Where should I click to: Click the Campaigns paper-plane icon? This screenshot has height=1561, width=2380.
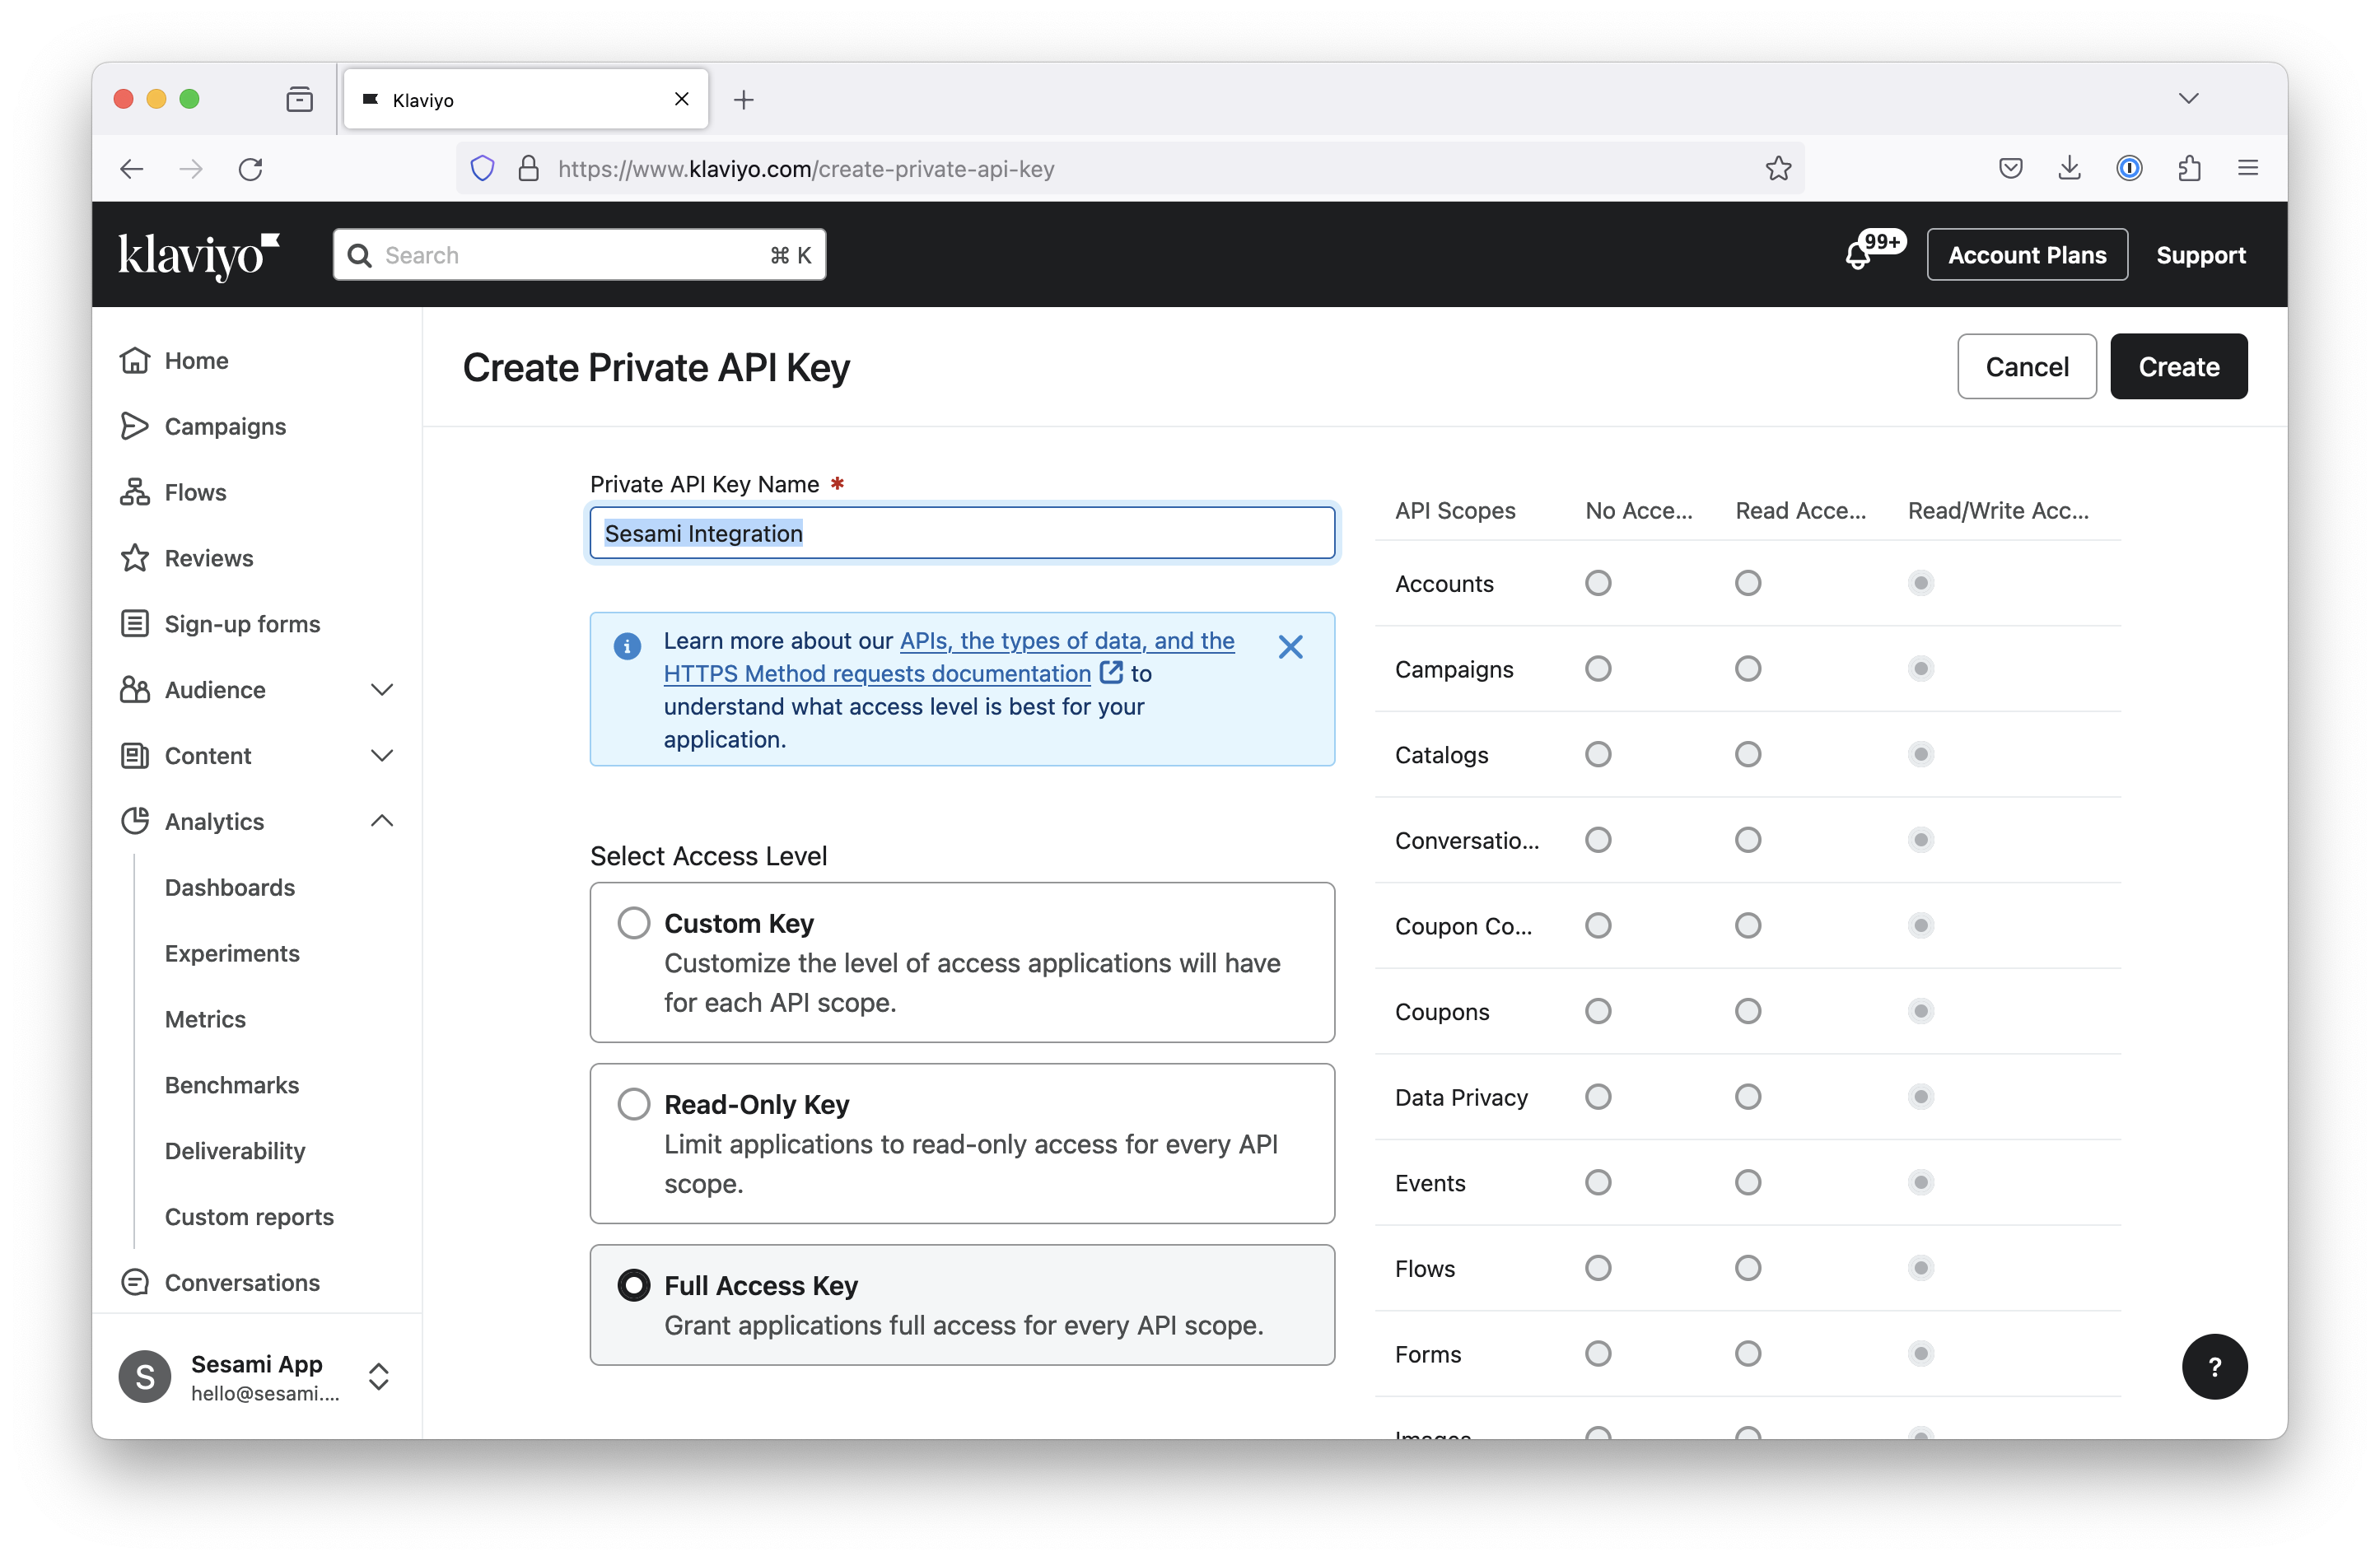pyautogui.click(x=135, y=426)
